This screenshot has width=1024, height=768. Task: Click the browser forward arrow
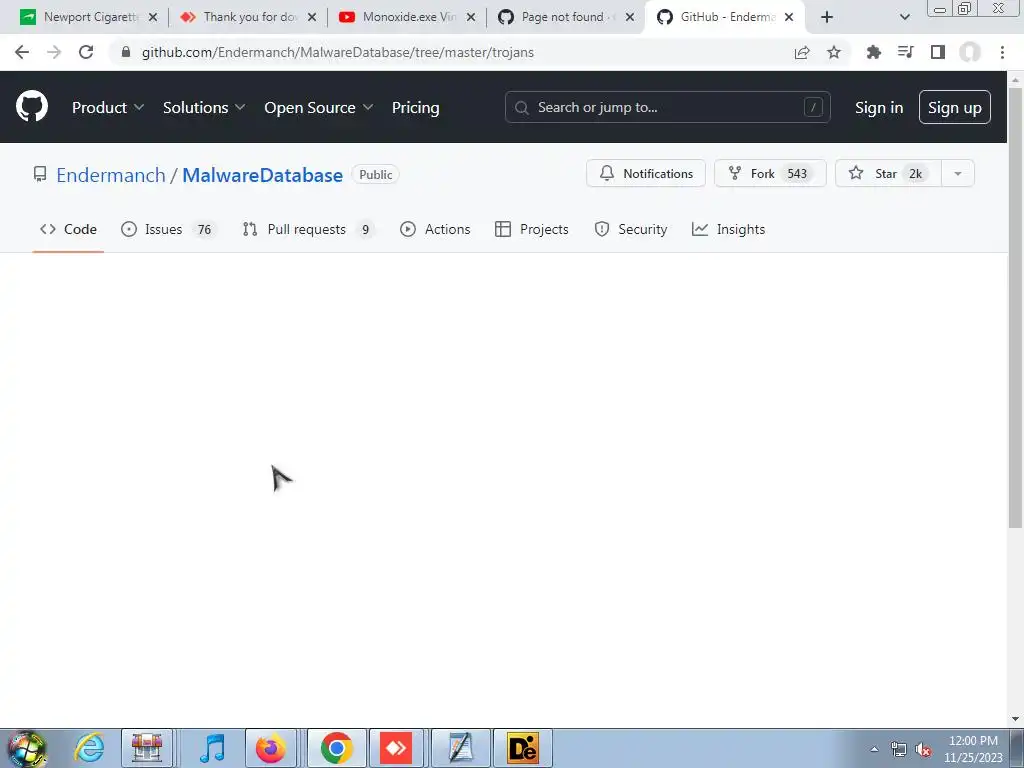click(x=54, y=52)
